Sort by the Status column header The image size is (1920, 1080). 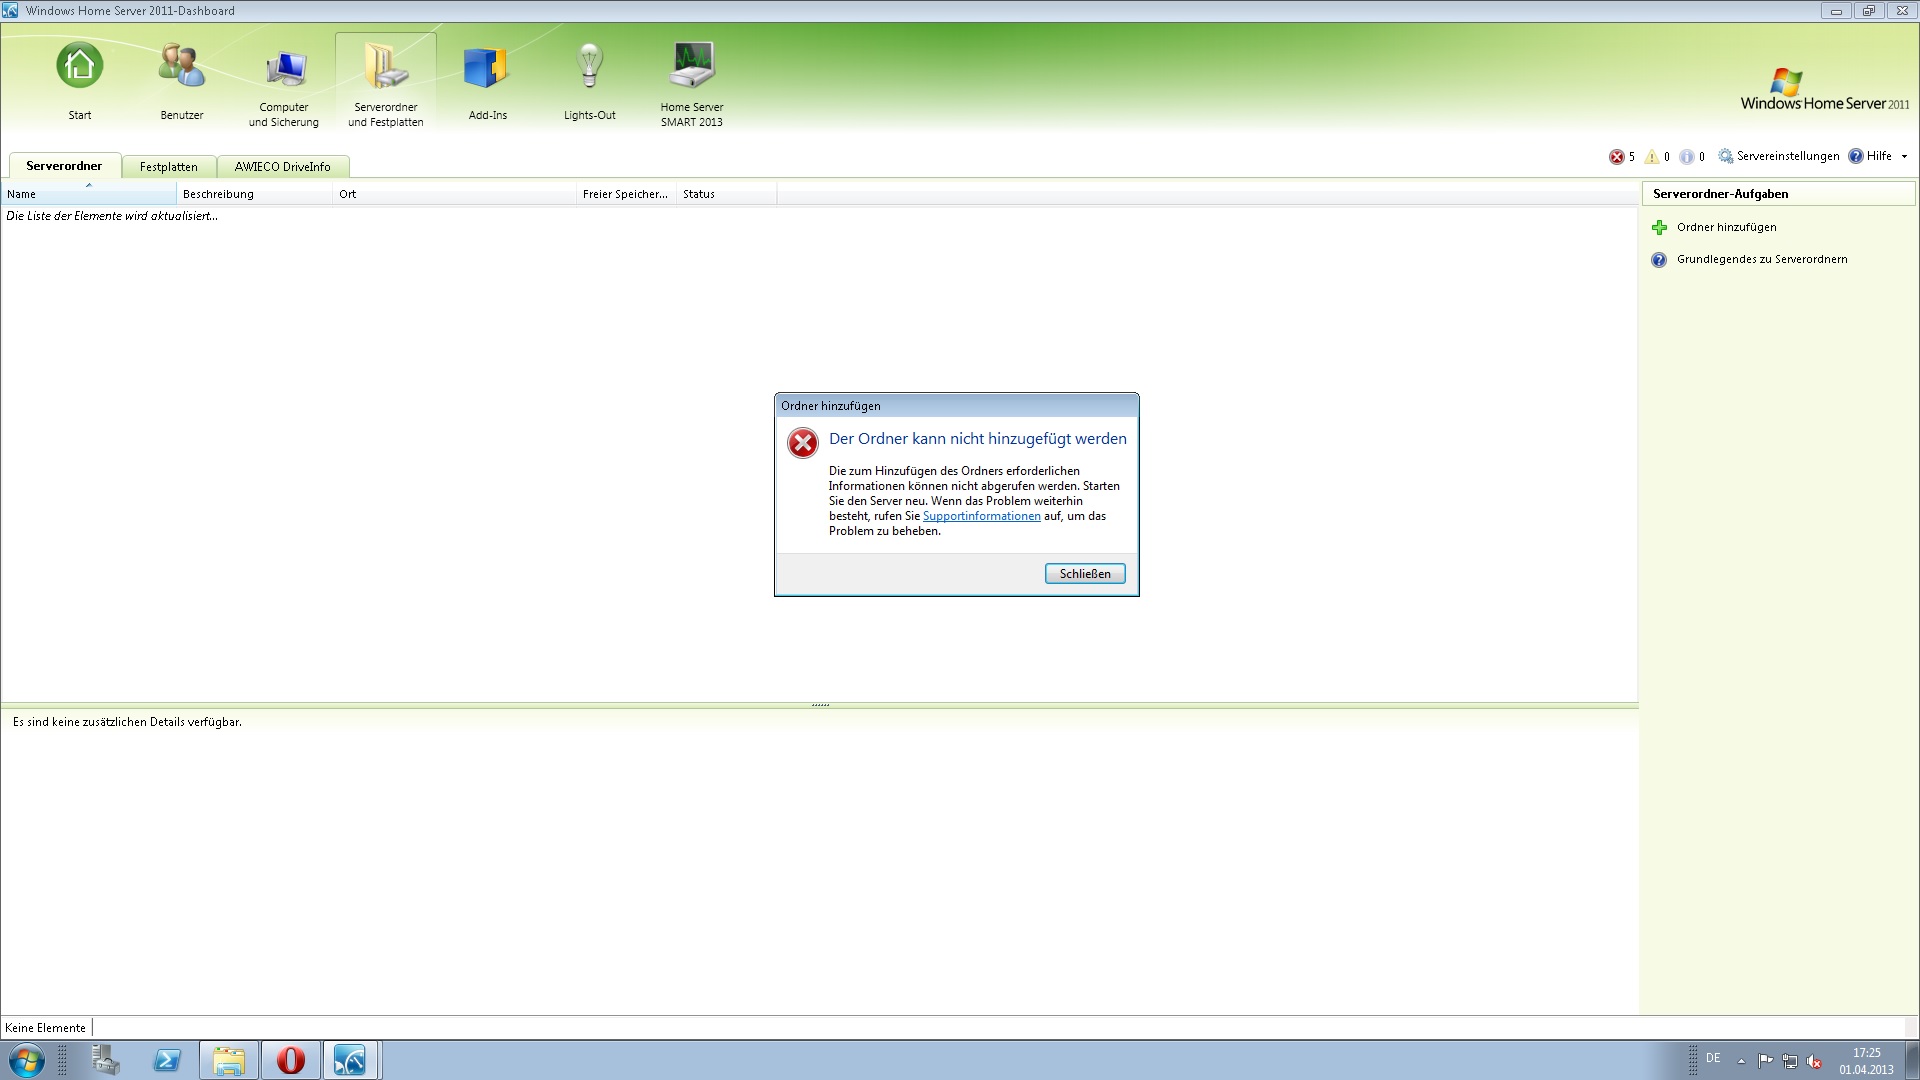727,194
